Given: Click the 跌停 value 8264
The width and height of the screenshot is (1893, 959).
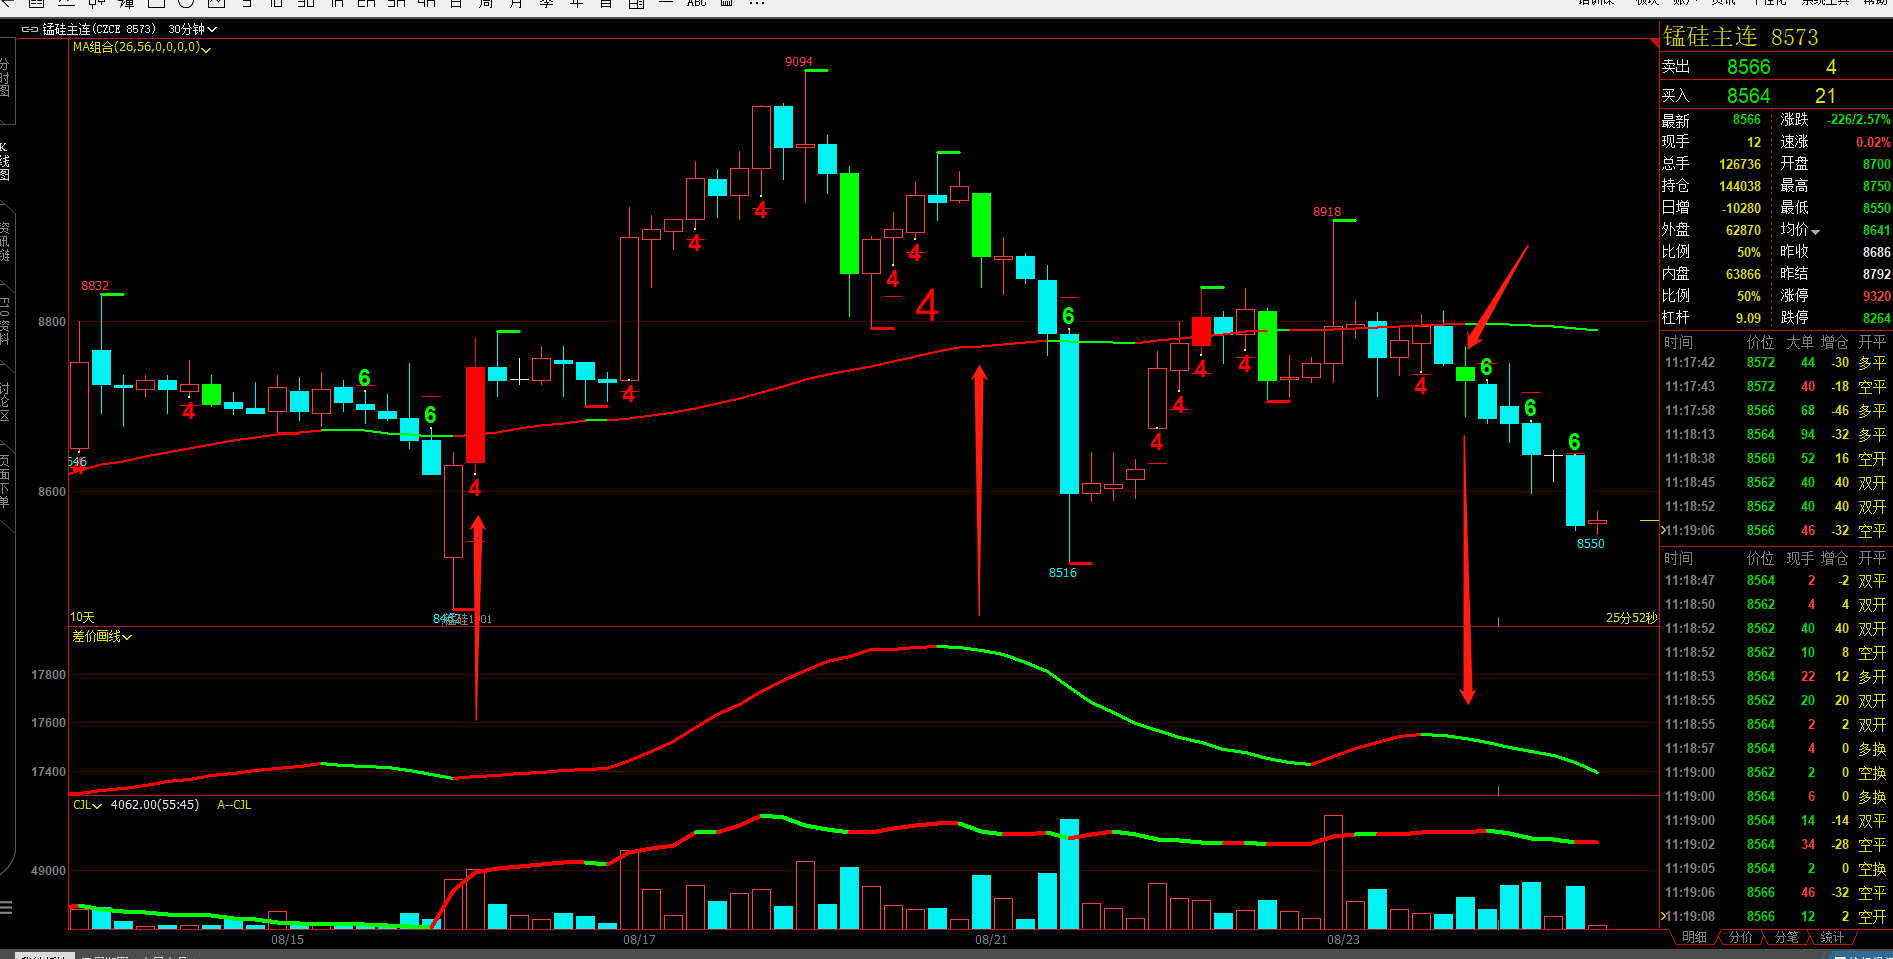Looking at the screenshot, I should tap(1876, 318).
